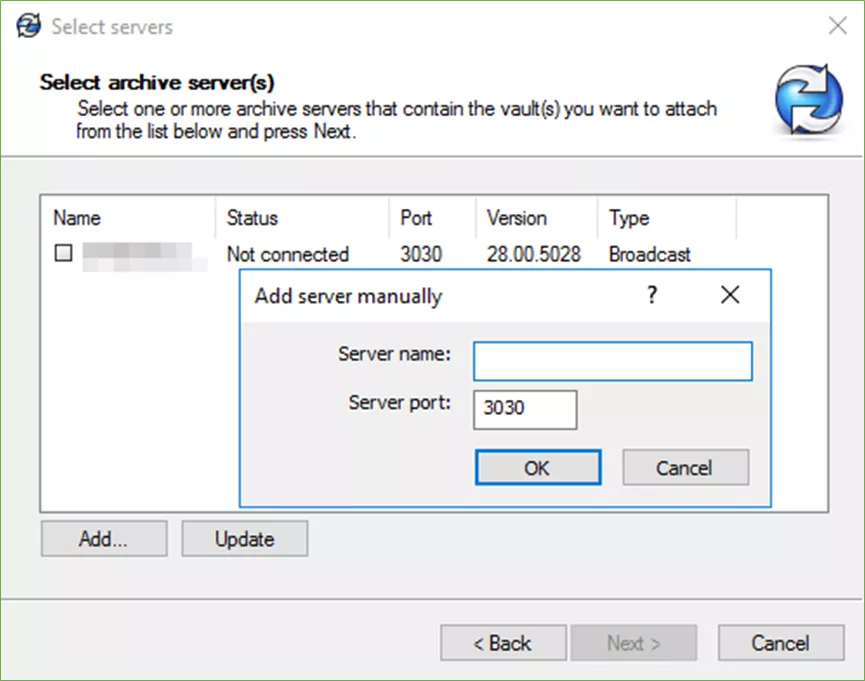Cancel the Add server manually dialog
The width and height of the screenshot is (865, 681).
[685, 467]
